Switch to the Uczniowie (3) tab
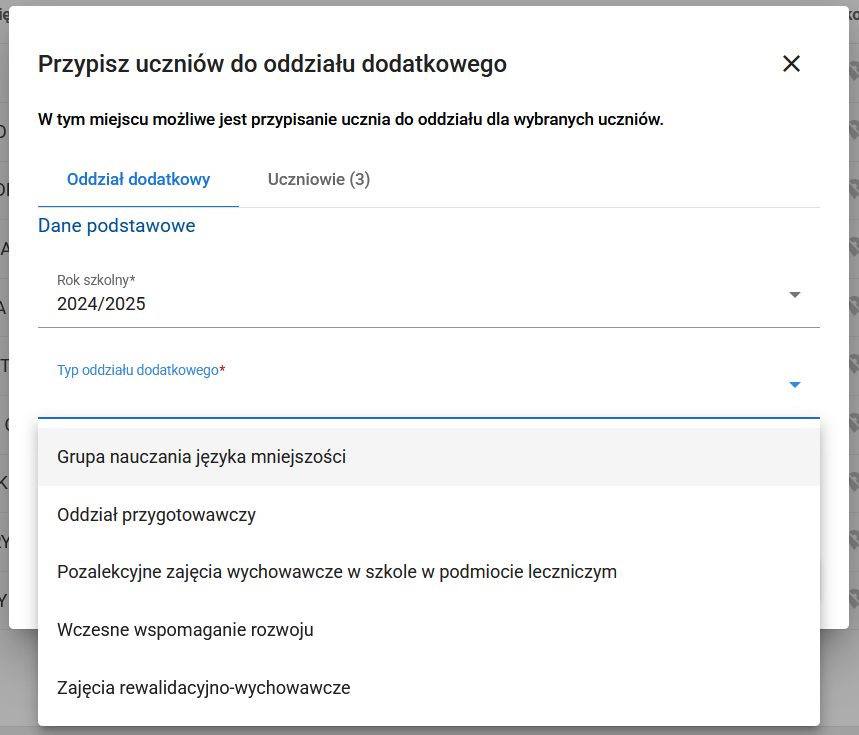Viewport: 859px width, 735px height. 318,179
